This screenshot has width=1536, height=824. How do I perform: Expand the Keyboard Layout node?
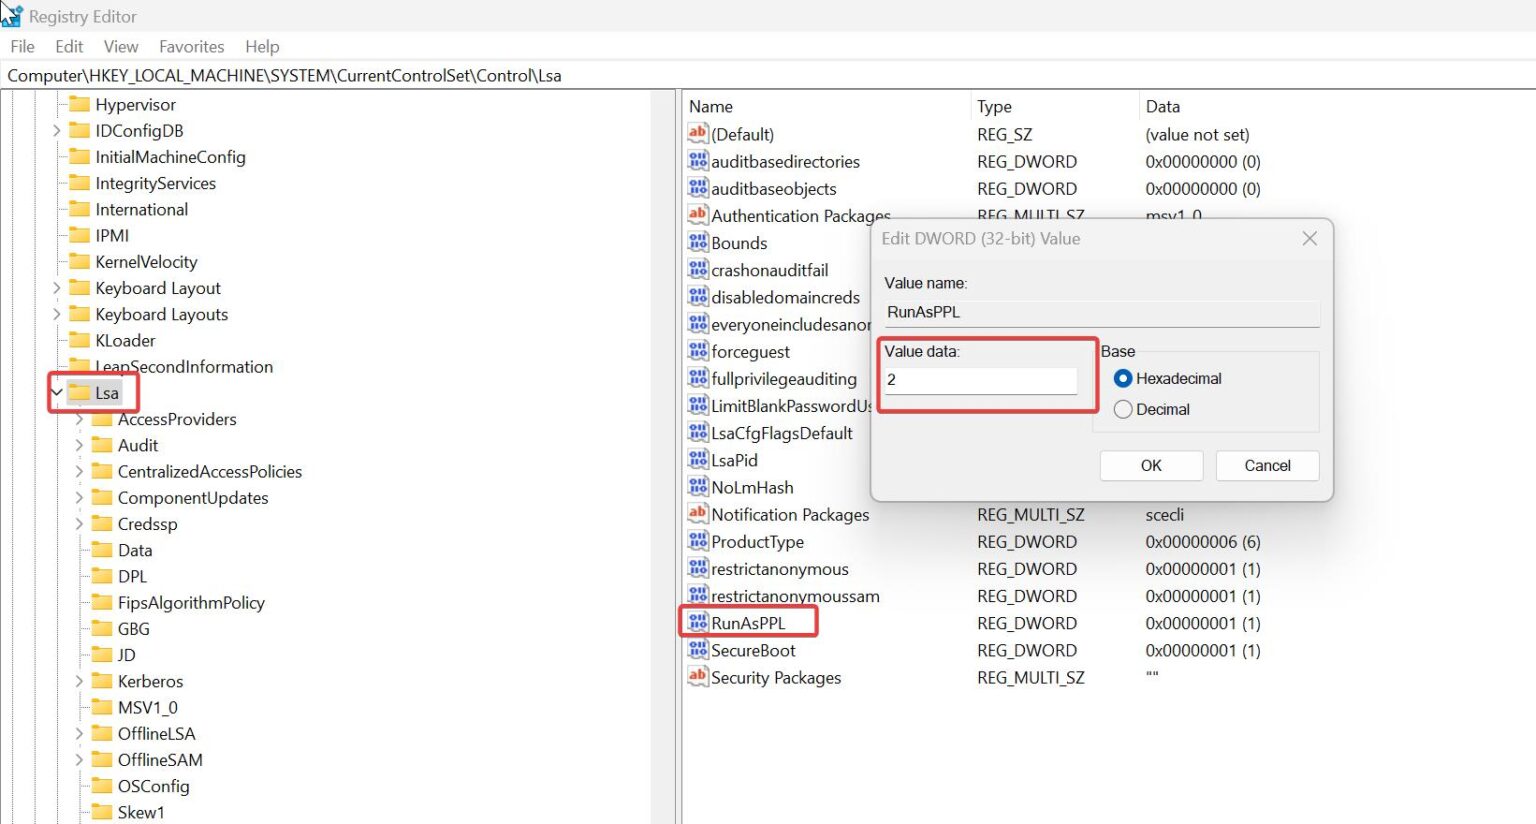pyautogui.click(x=57, y=288)
